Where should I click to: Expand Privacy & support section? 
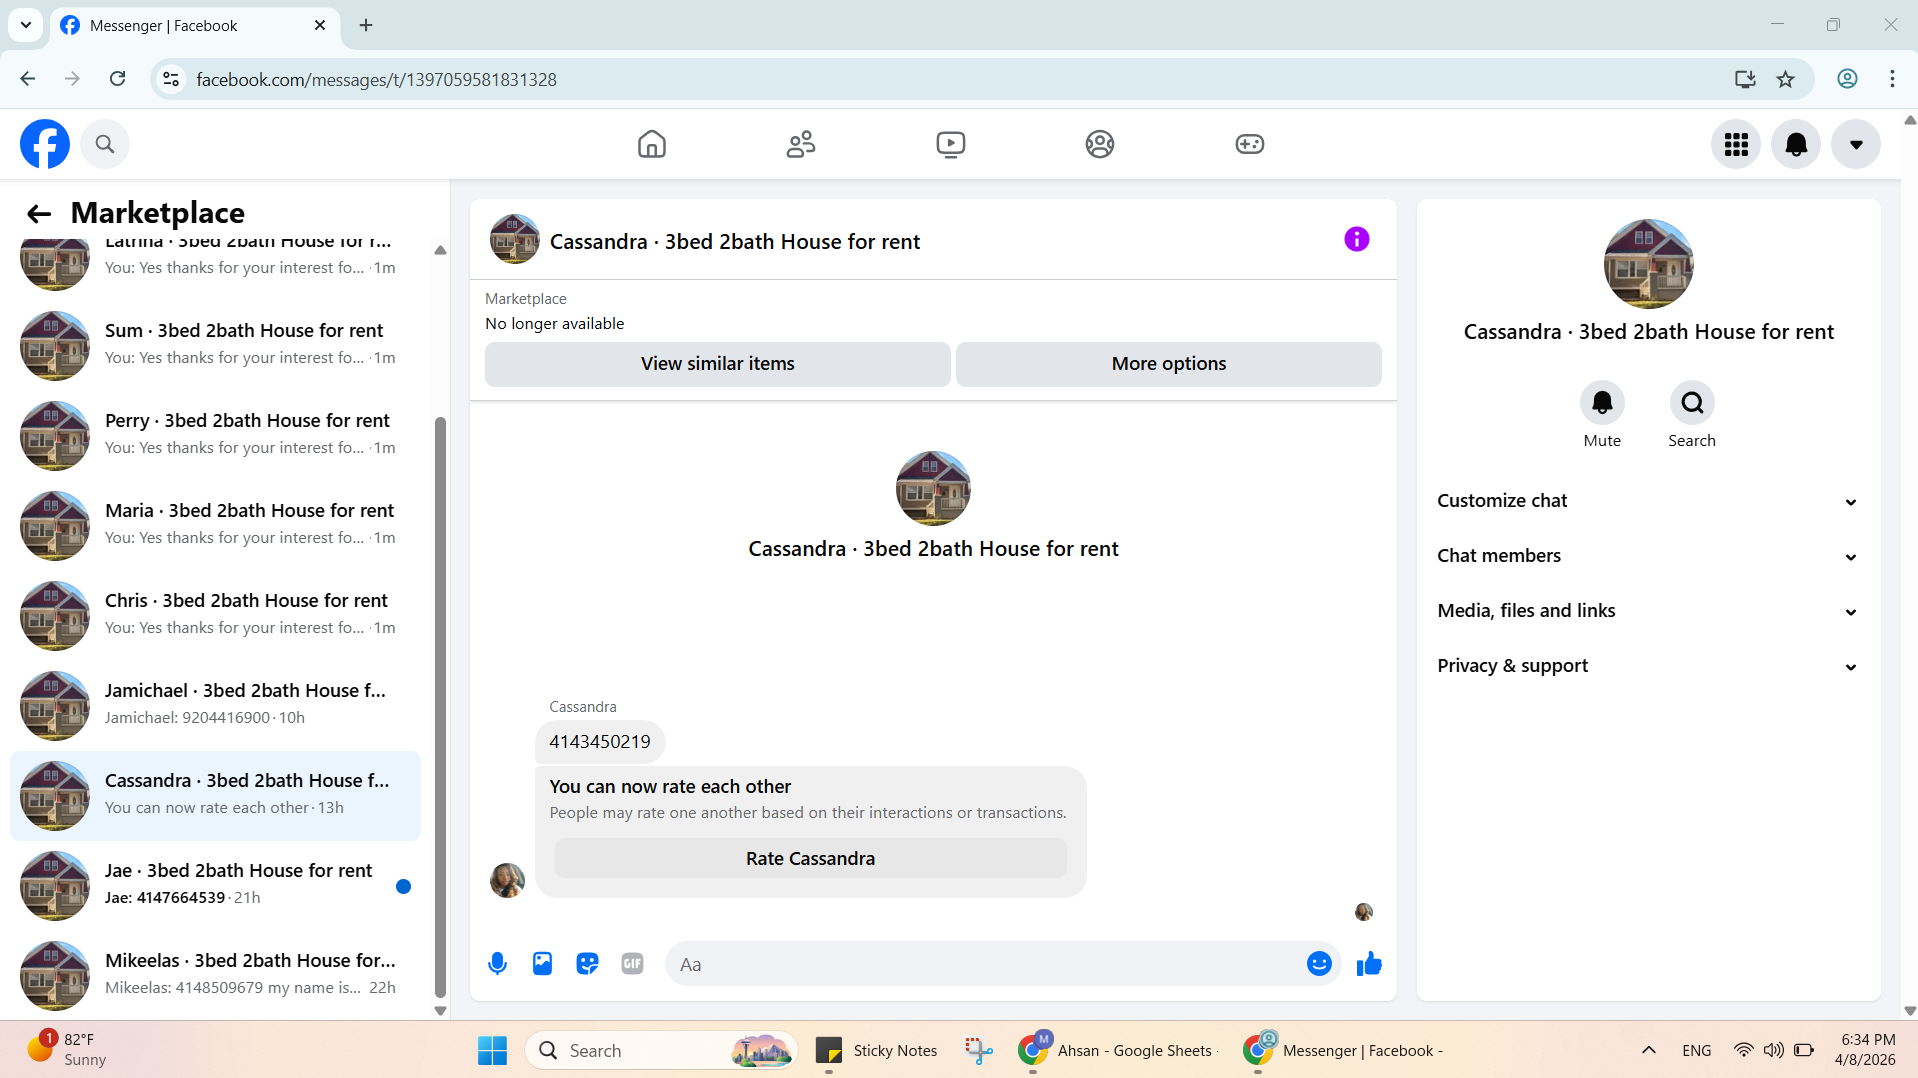tap(1648, 666)
